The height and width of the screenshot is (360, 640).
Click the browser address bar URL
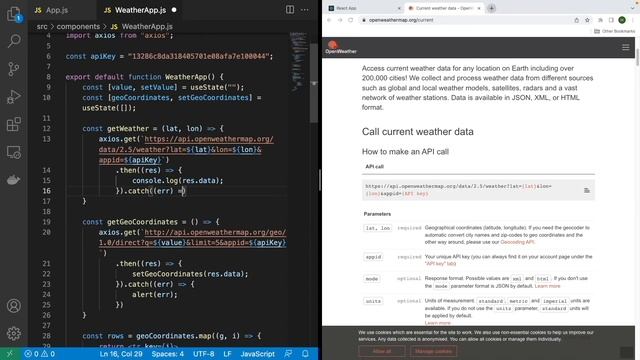click(x=401, y=20)
